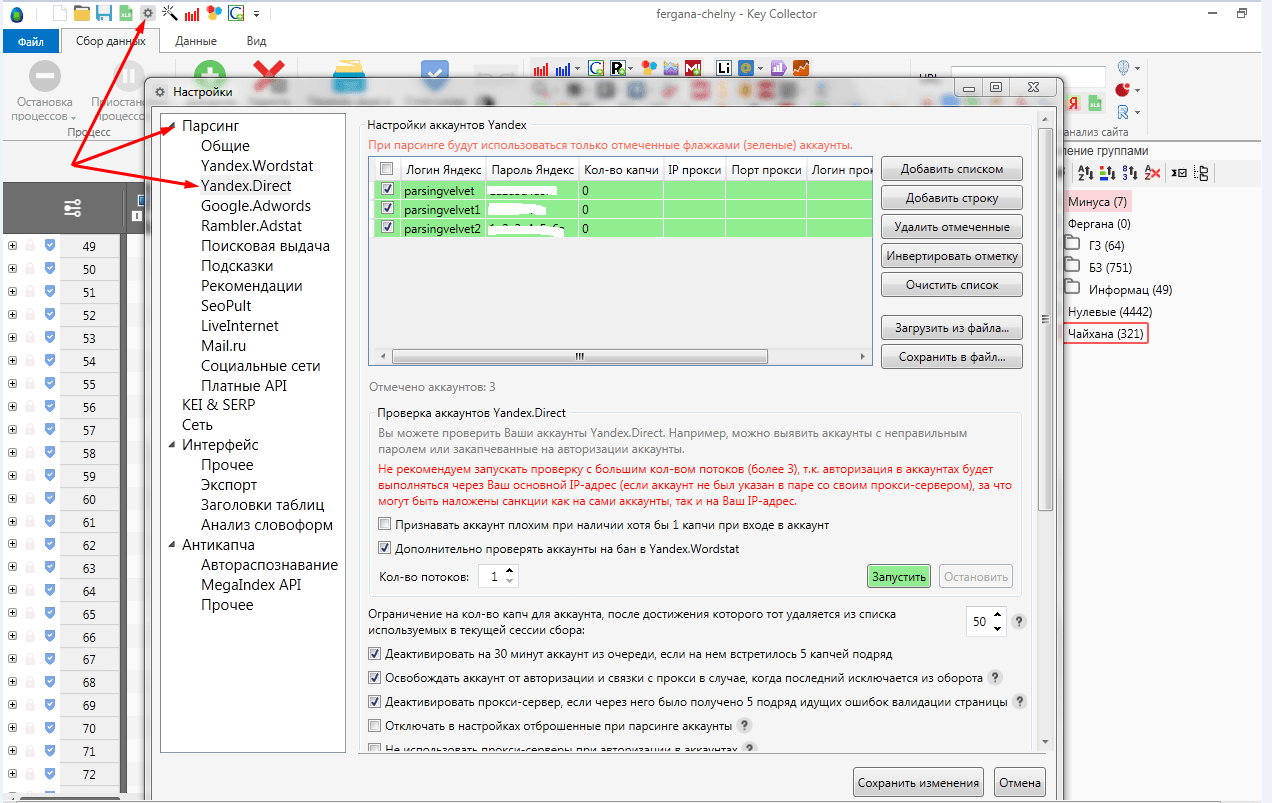Click the column settings sliders icon in table header
Viewport: 1272px width, 803px height.
72,208
